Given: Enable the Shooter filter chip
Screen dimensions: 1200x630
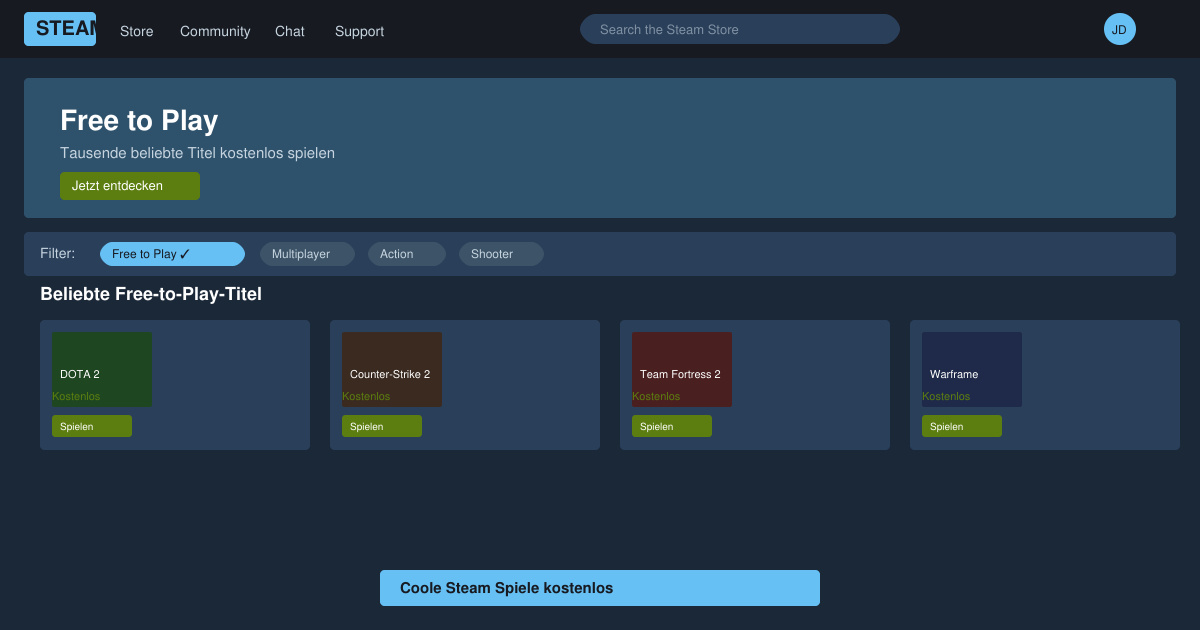Looking at the screenshot, I should pyautogui.click(x=501, y=254).
